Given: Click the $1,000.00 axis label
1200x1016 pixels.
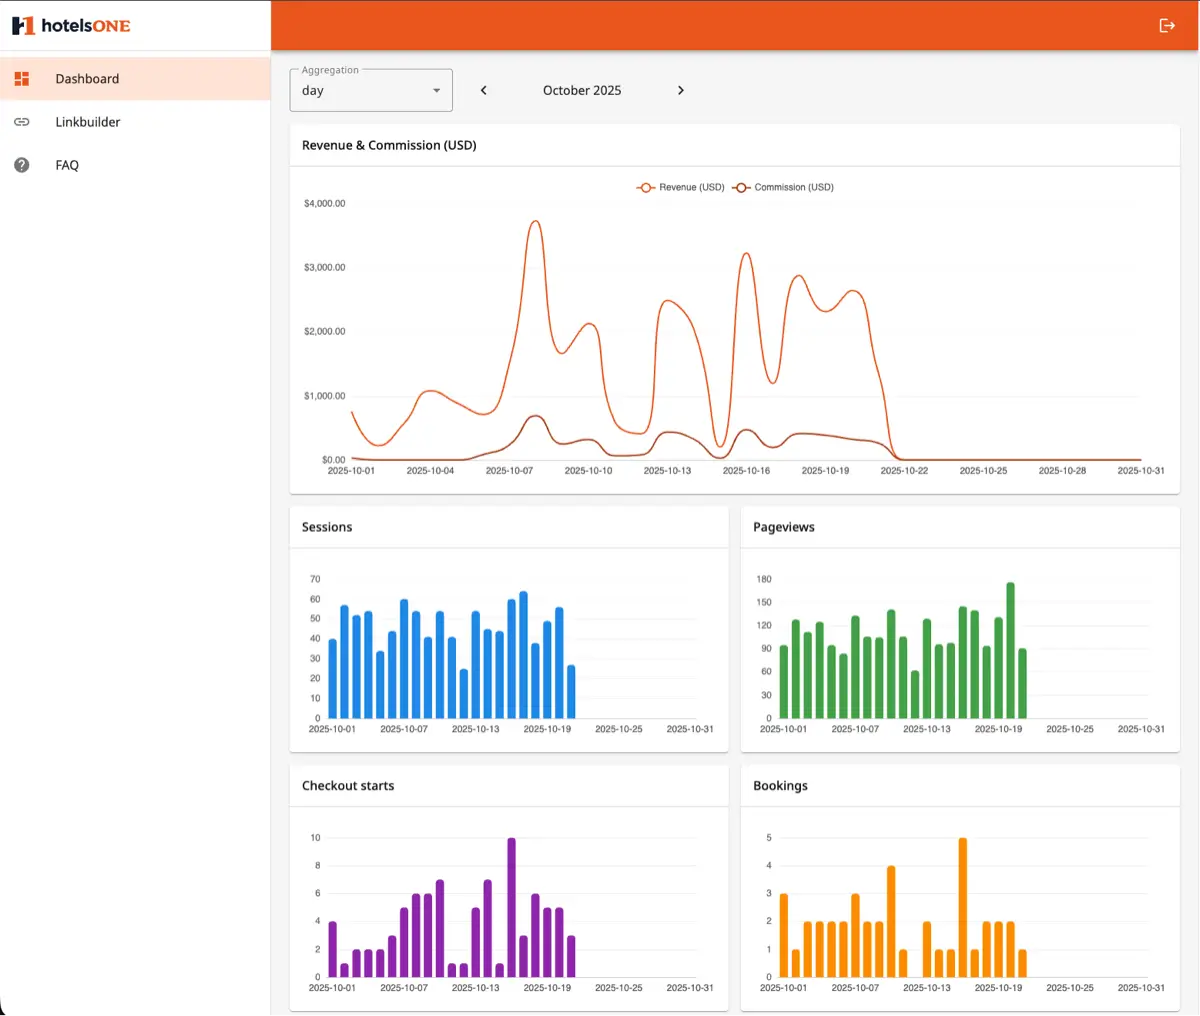Looking at the screenshot, I should click(x=324, y=396).
